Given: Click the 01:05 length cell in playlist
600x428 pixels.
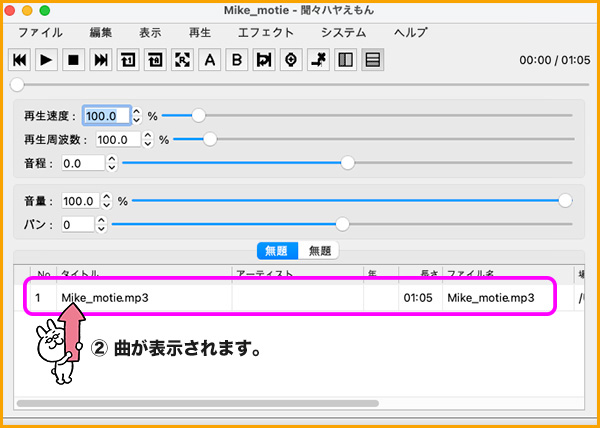Looking at the screenshot, I should tap(421, 297).
